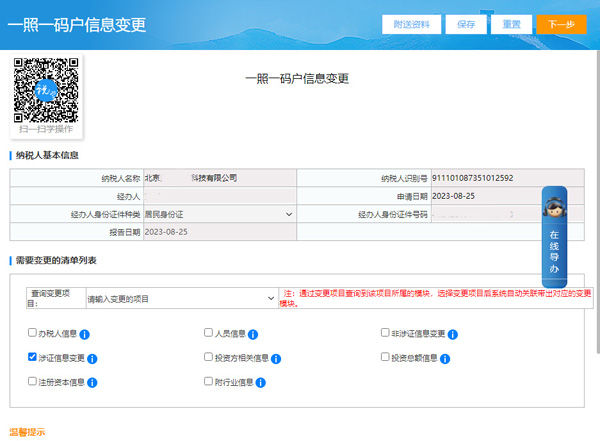Check the 注册资本信息 checkbox
This screenshot has width=600, height=441.
point(32,381)
